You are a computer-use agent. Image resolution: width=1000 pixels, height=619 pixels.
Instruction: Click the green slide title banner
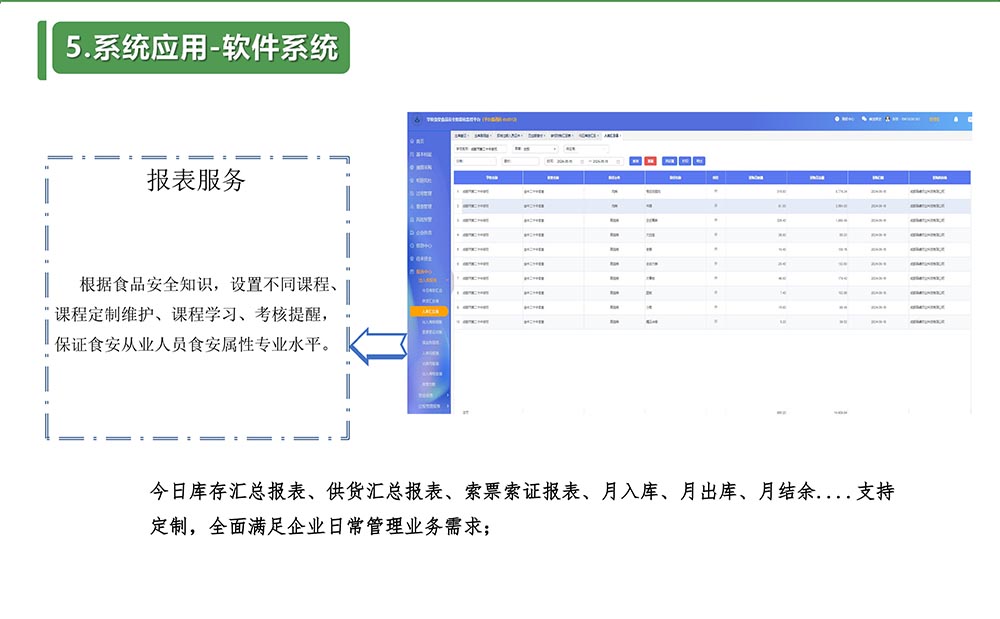pyautogui.click(x=201, y=47)
